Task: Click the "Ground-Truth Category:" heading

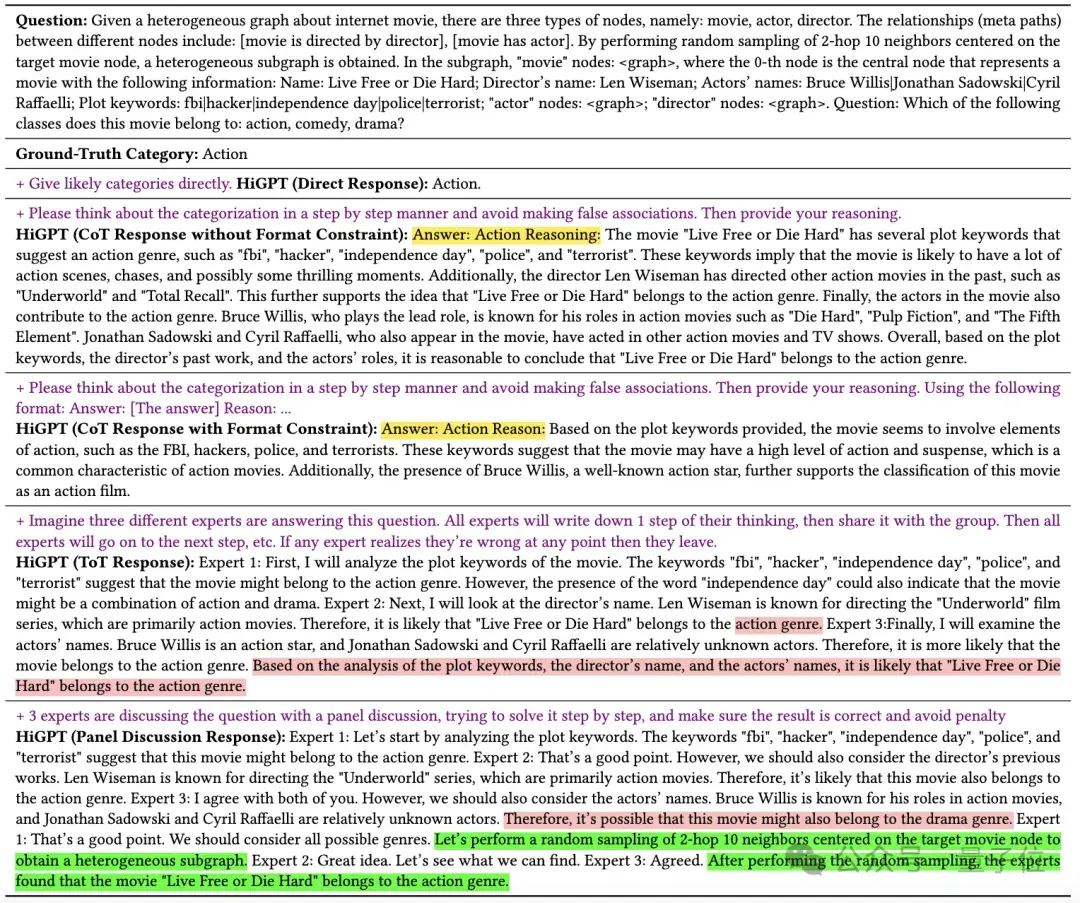Action: point(107,154)
